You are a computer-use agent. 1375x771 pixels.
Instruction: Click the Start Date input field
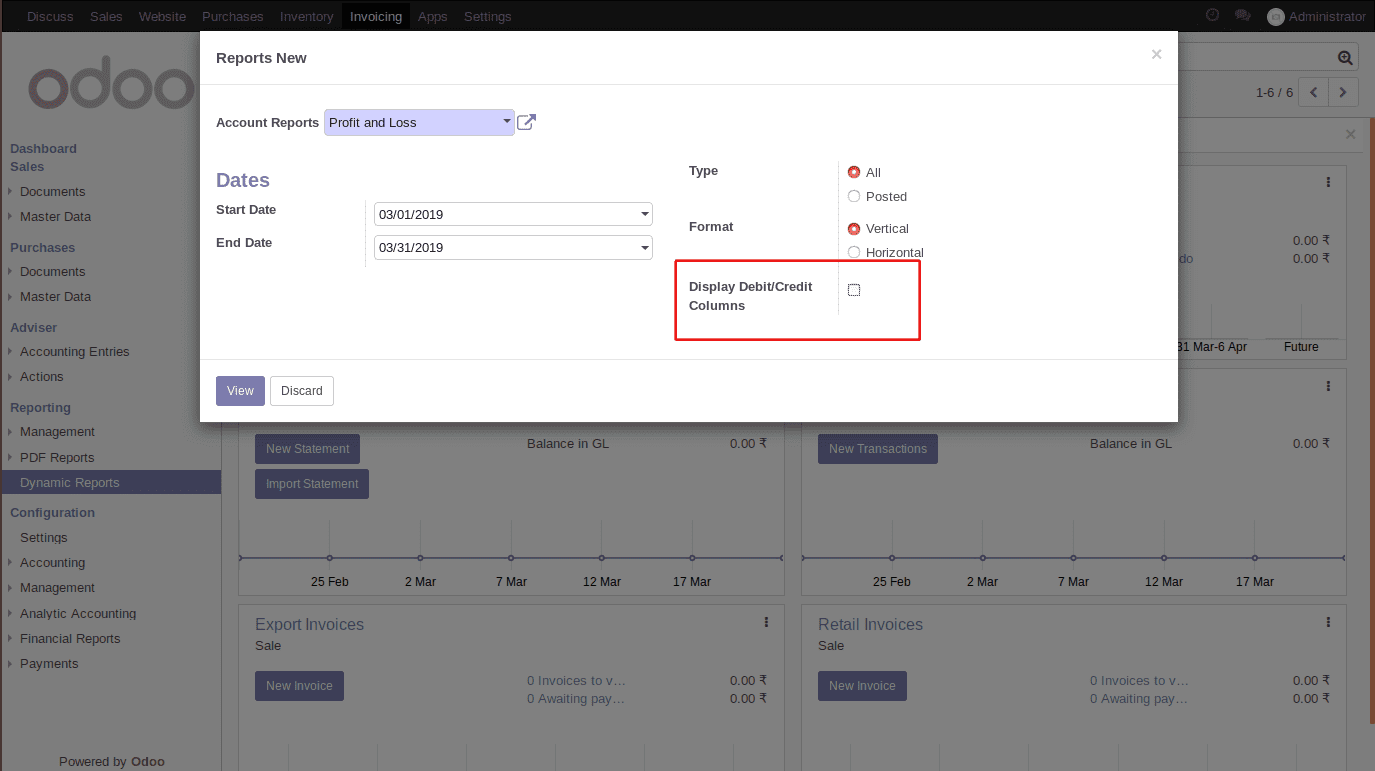(513, 214)
